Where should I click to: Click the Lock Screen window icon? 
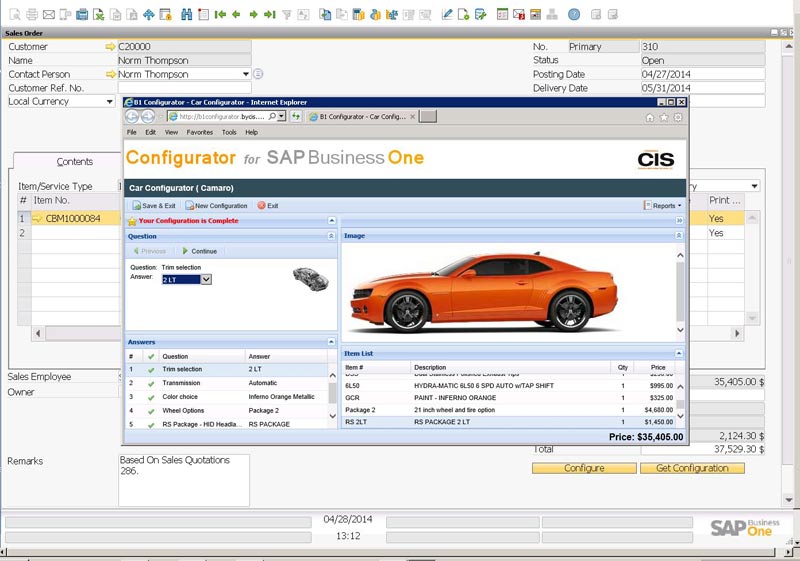click(x=165, y=14)
